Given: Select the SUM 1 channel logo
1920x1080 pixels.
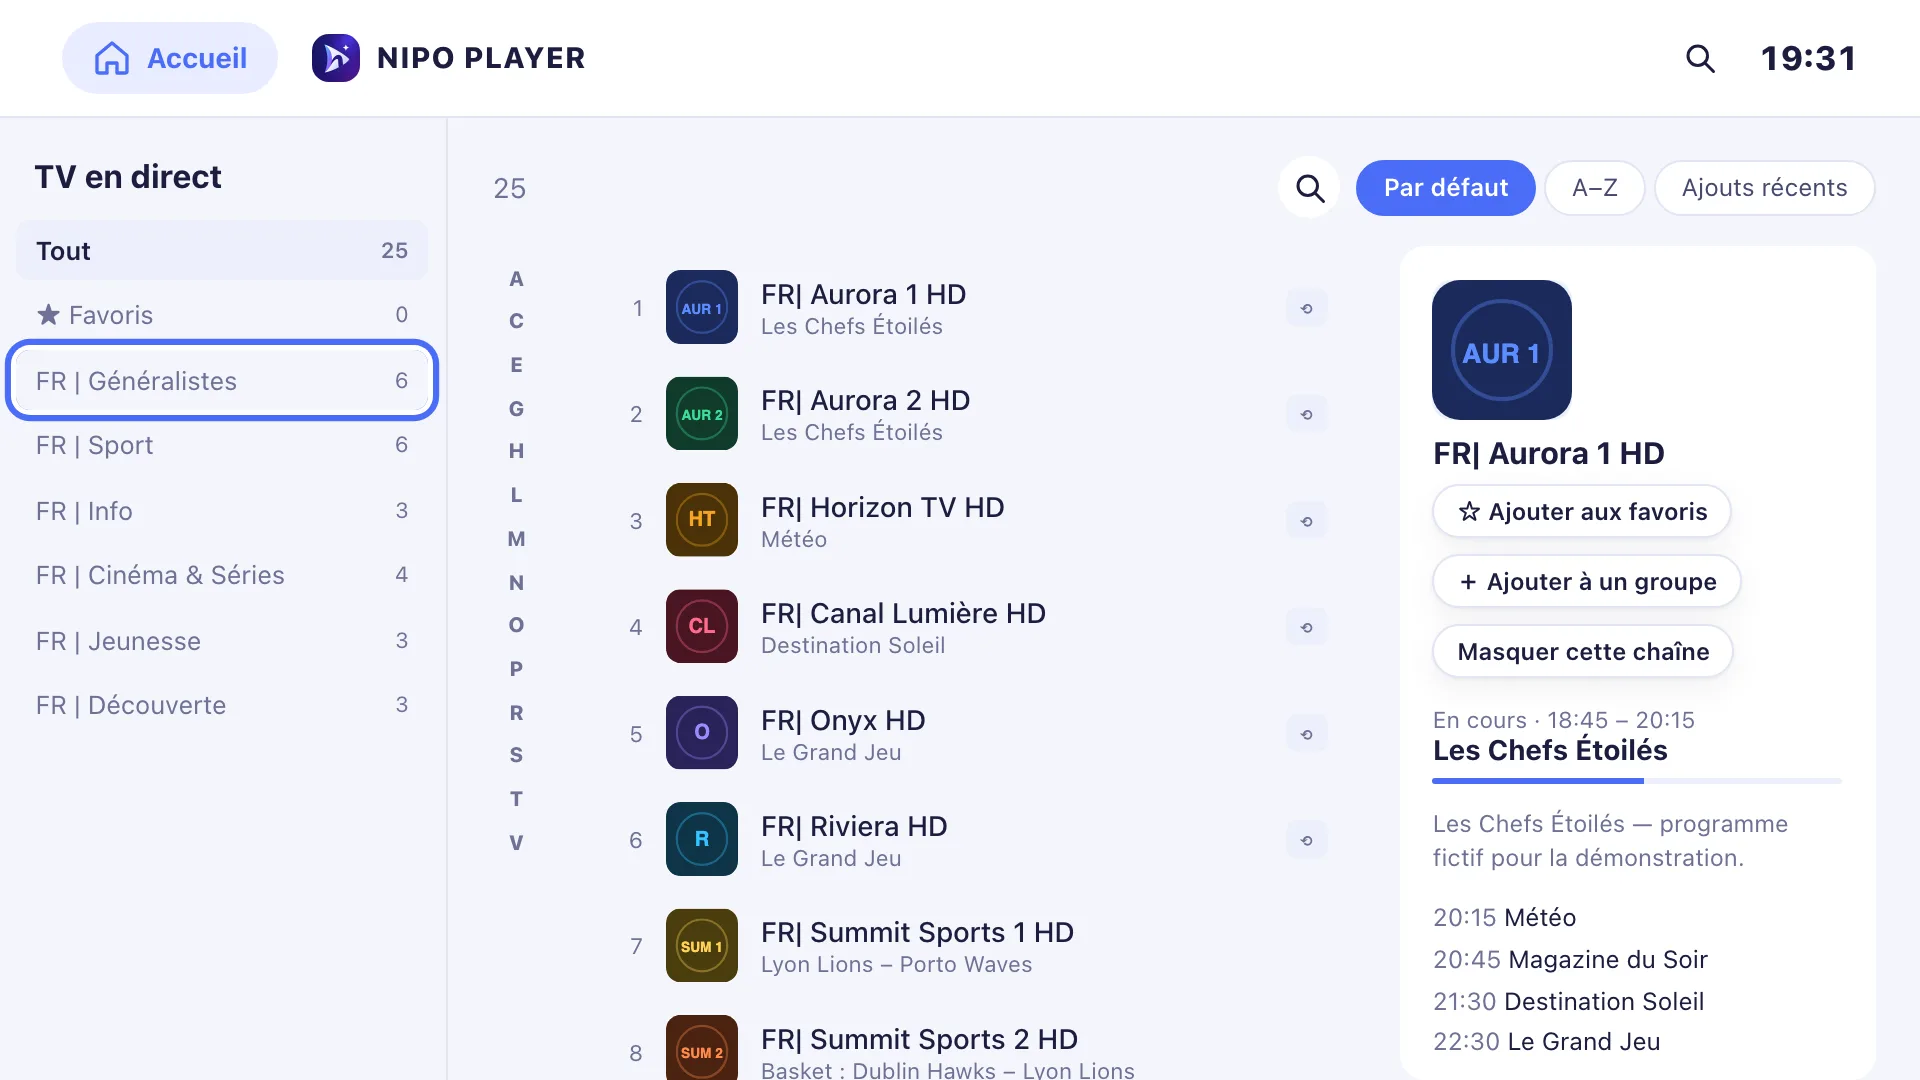Looking at the screenshot, I should tap(702, 946).
